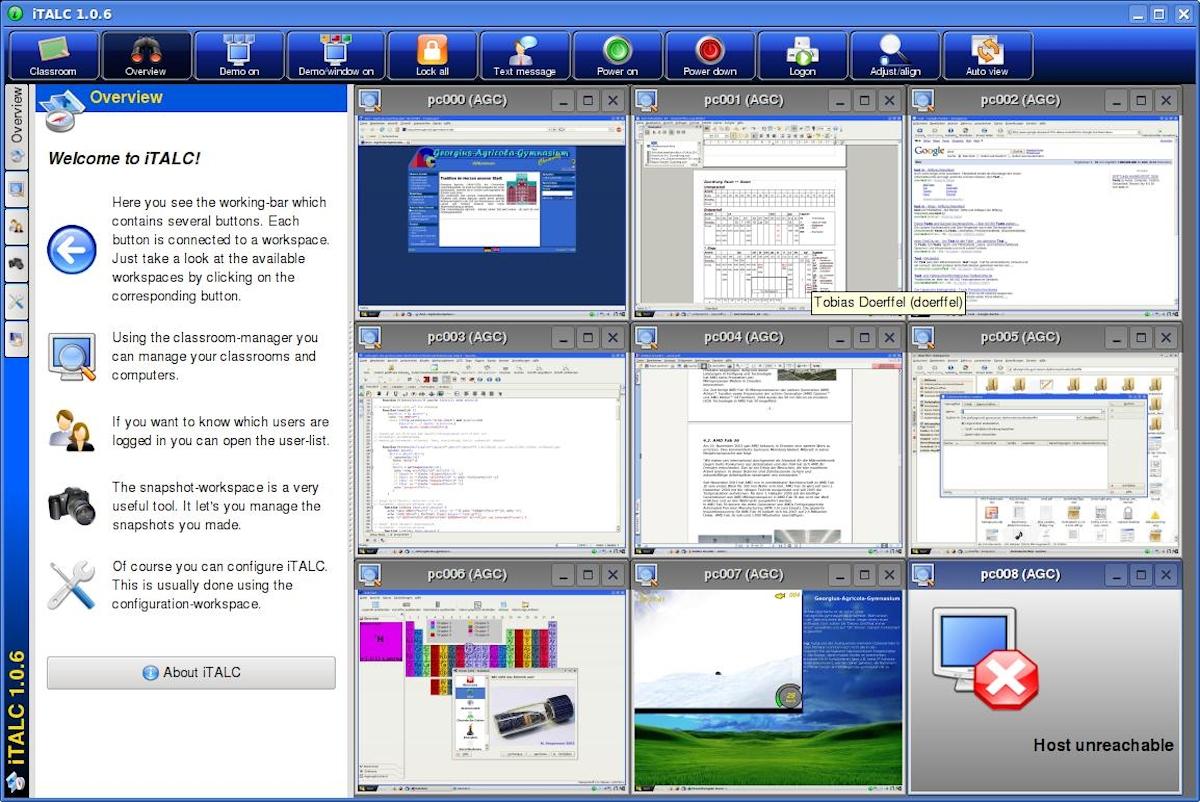Enable Auto view in the toolbar

(987, 56)
